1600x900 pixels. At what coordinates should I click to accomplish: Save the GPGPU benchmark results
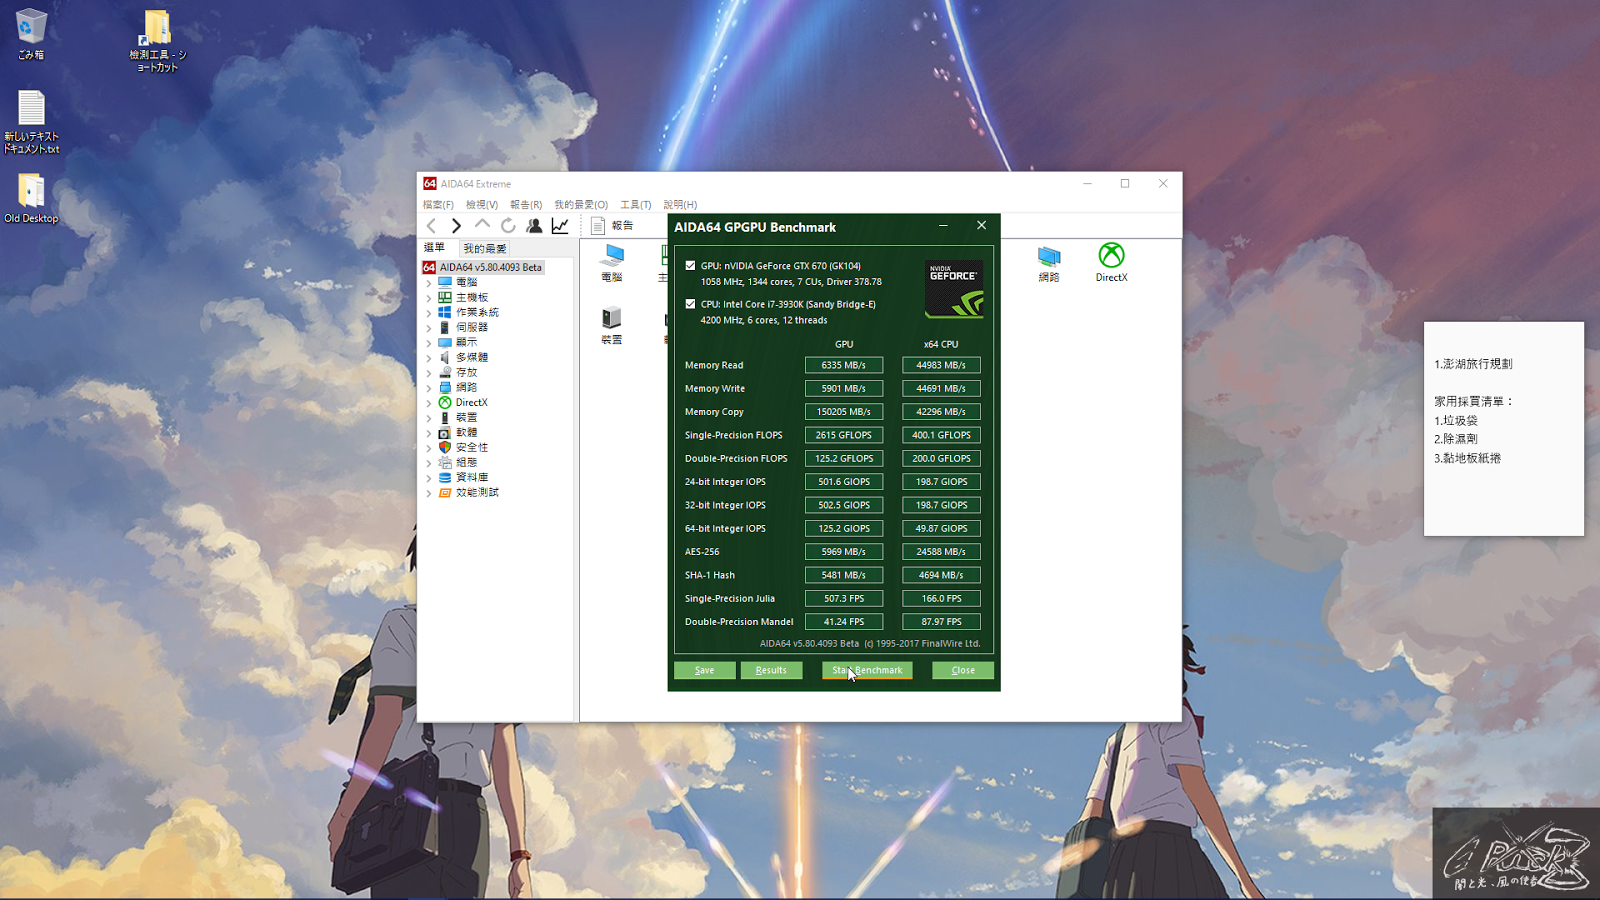[x=705, y=670]
